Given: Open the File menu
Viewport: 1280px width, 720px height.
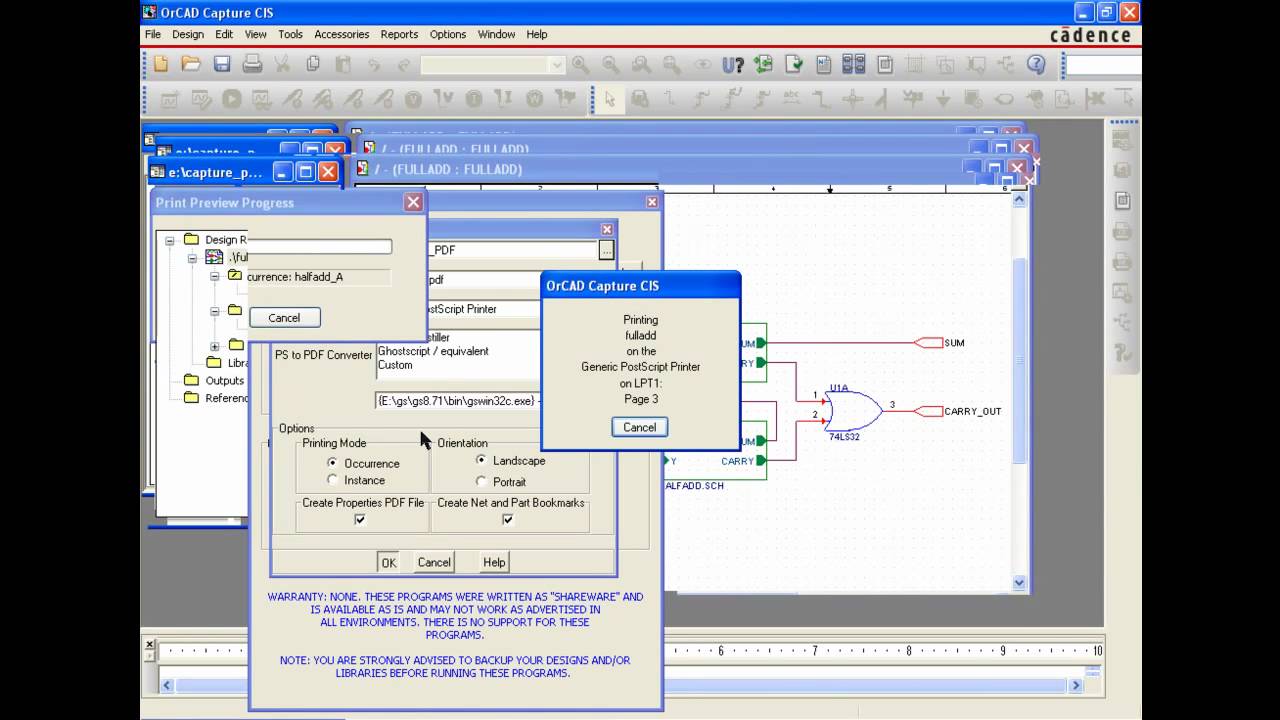Looking at the screenshot, I should (153, 34).
